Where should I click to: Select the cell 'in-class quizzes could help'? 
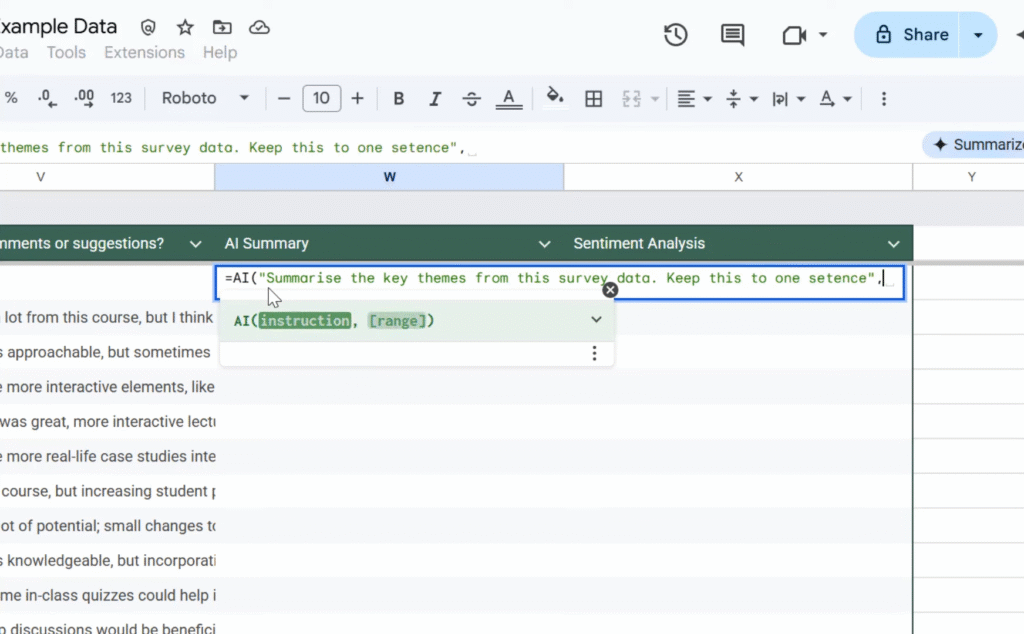[x=107, y=595]
